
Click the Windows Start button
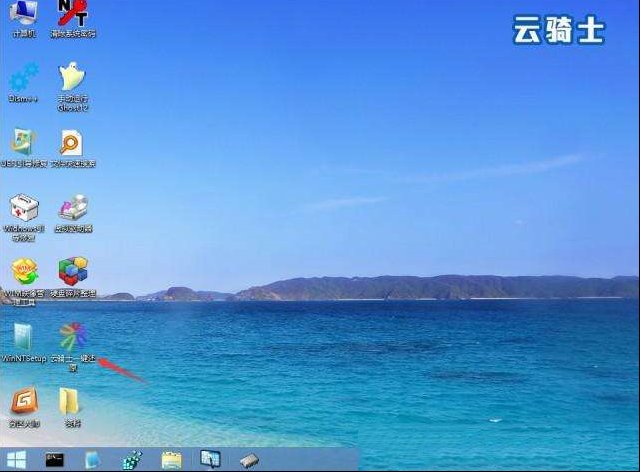[18, 460]
